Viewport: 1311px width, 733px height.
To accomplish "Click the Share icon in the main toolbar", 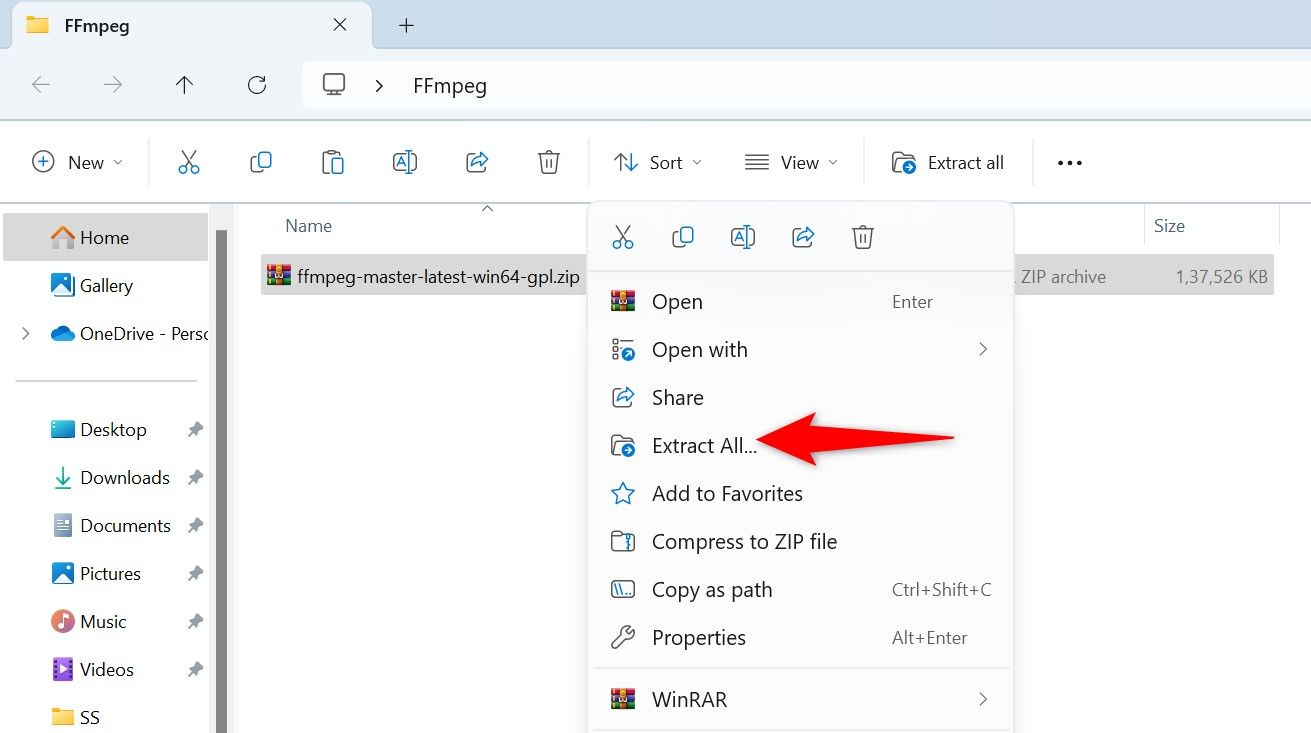I will 477,162.
